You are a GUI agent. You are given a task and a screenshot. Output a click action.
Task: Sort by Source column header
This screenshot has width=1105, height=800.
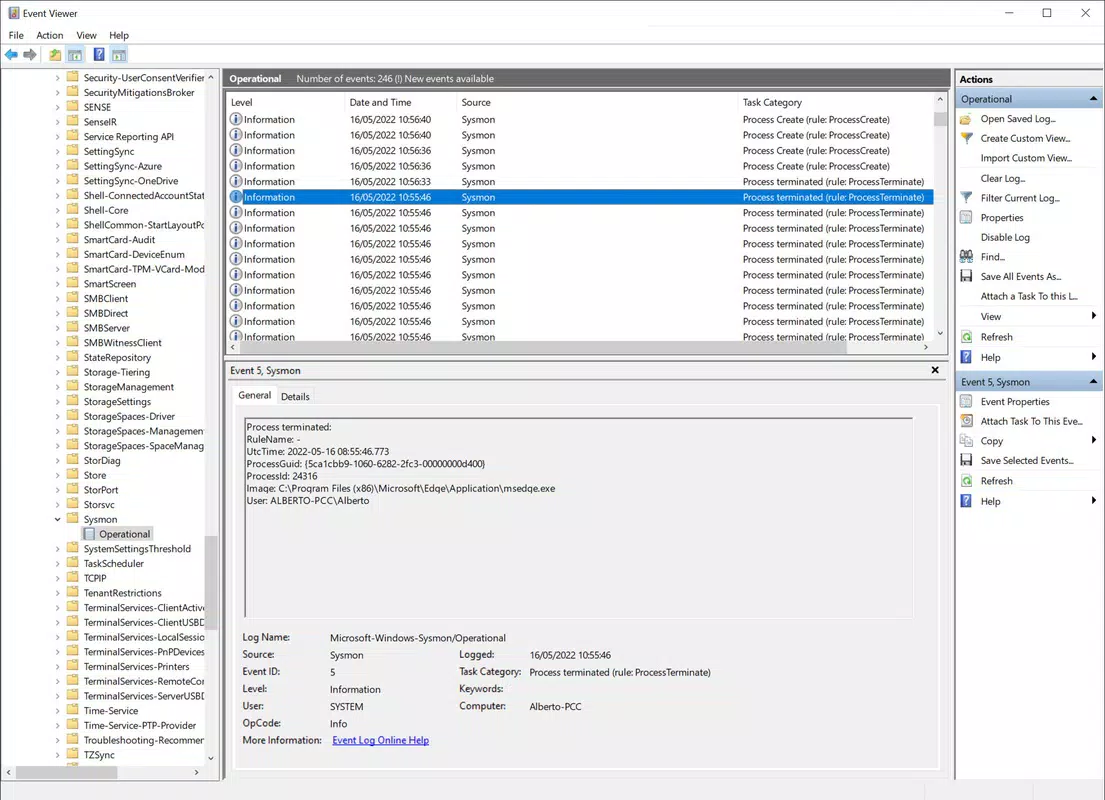(x=597, y=102)
